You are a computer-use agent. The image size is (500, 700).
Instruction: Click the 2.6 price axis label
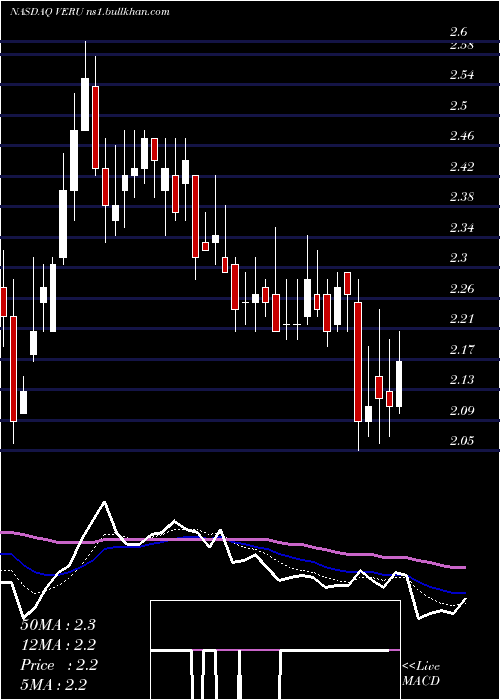point(458,32)
